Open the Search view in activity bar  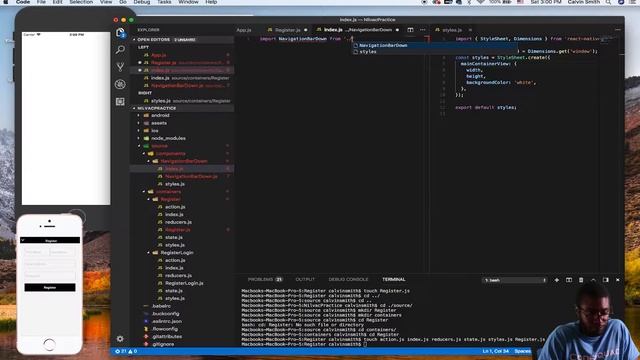[x=120, y=50]
